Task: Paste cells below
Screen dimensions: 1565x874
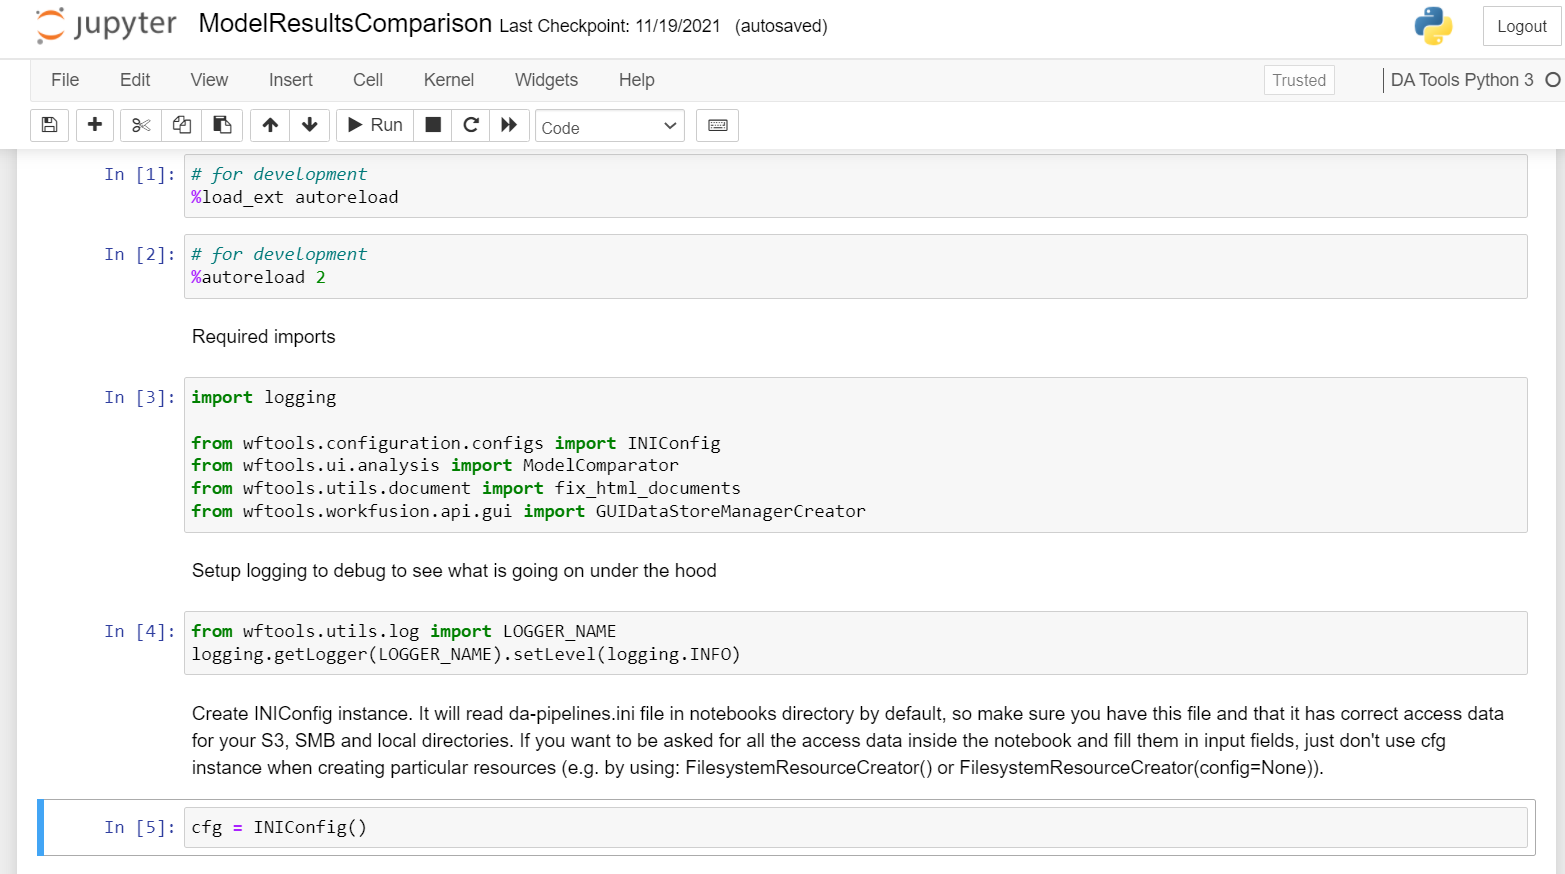Action: 222,125
